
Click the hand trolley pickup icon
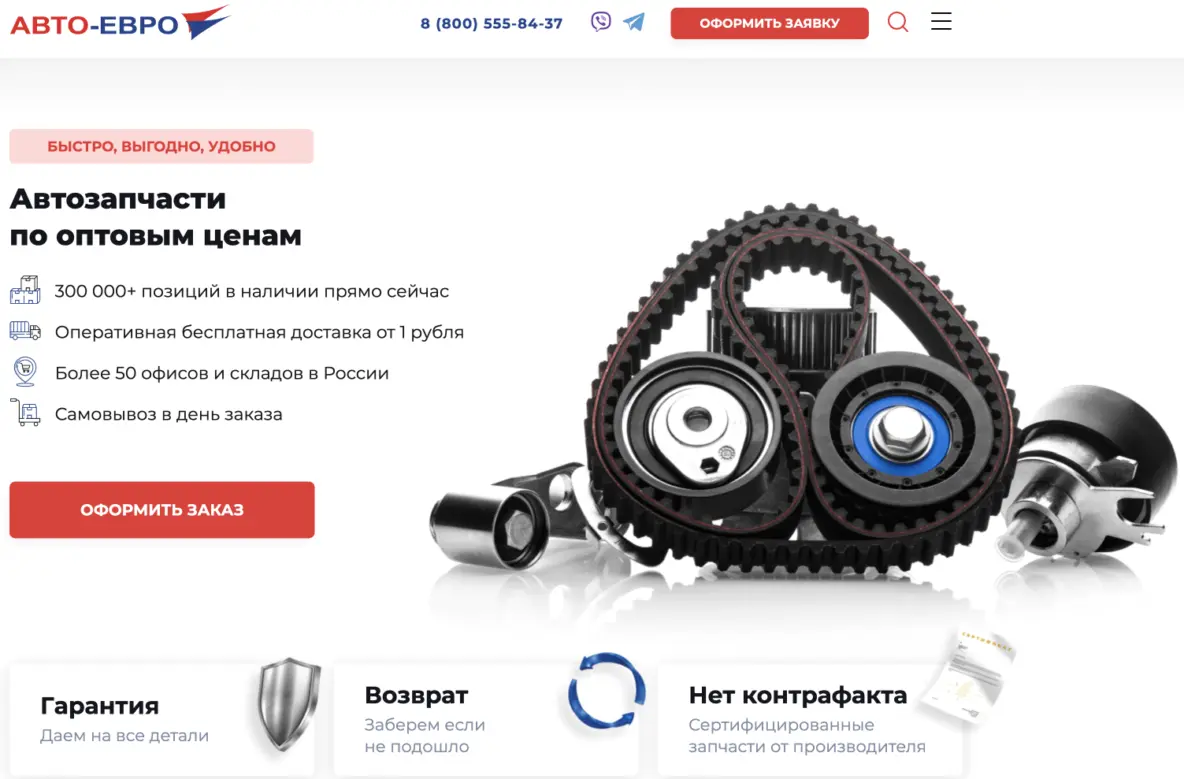tap(25, 413)
